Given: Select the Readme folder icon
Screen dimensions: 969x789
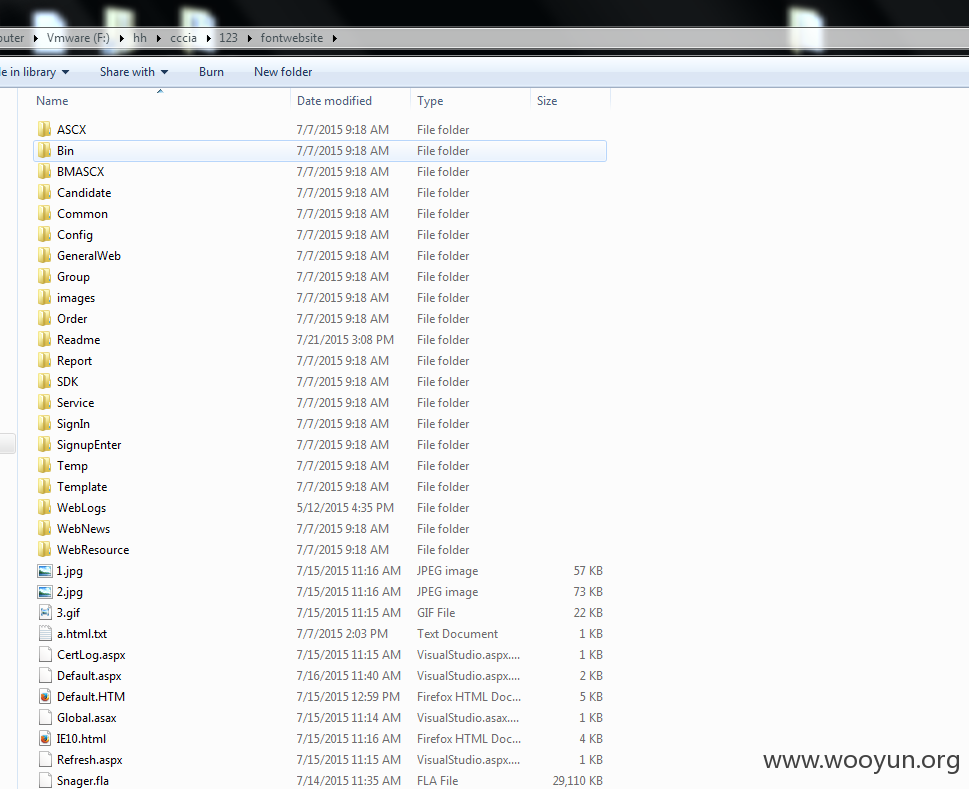Looking at the screenshot, I should (x=44, y=339).
